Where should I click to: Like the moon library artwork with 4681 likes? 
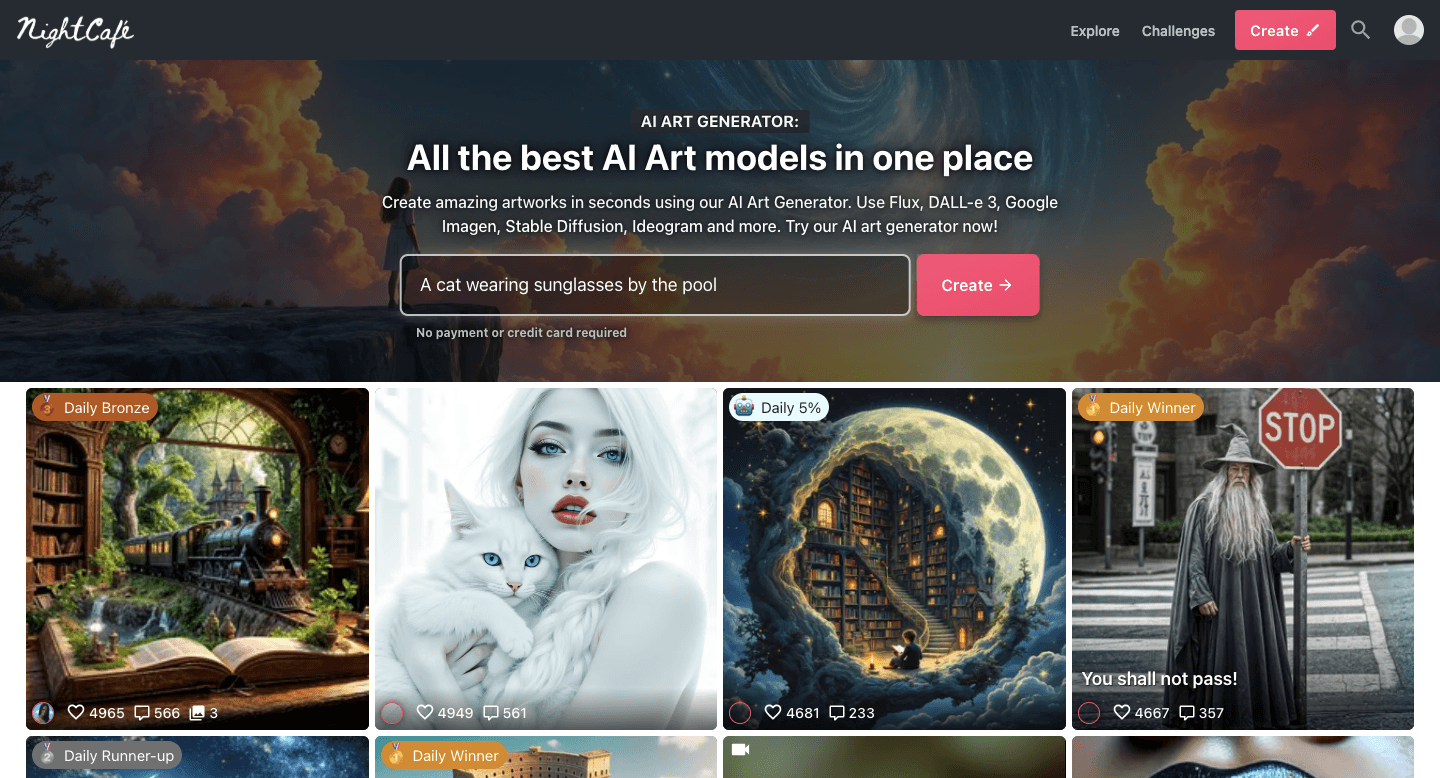772,713
